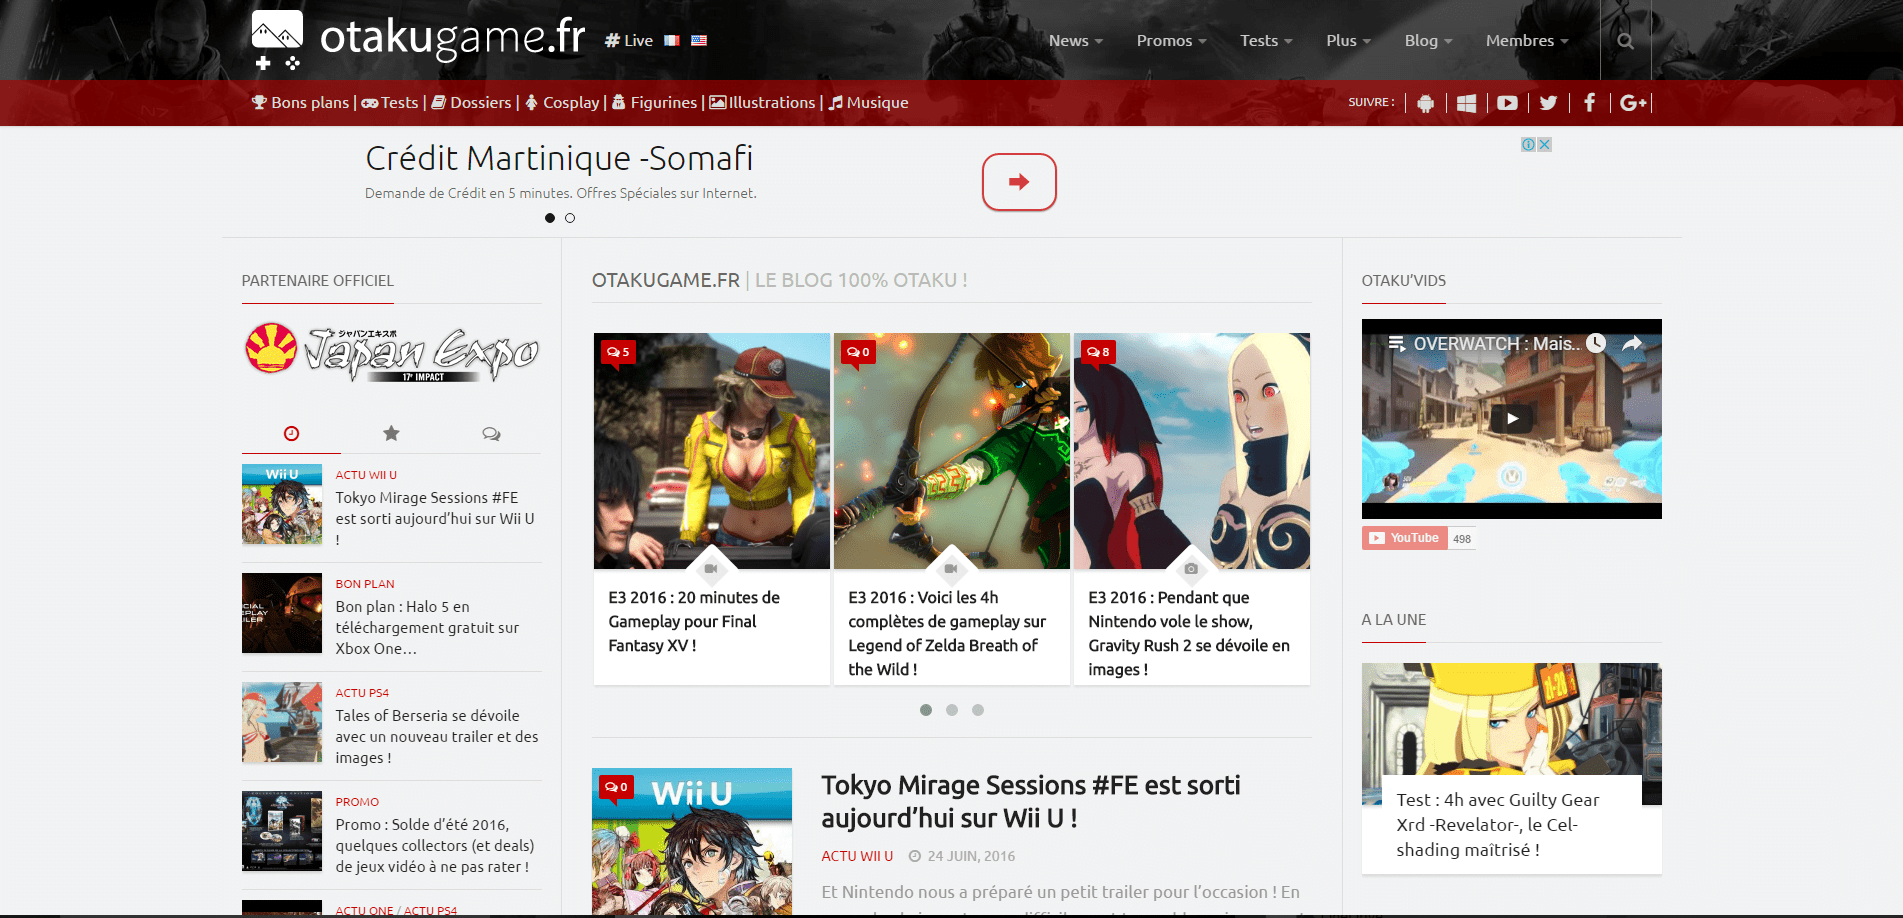
Task: Open the search magnifier icon
Action: 1625,41
